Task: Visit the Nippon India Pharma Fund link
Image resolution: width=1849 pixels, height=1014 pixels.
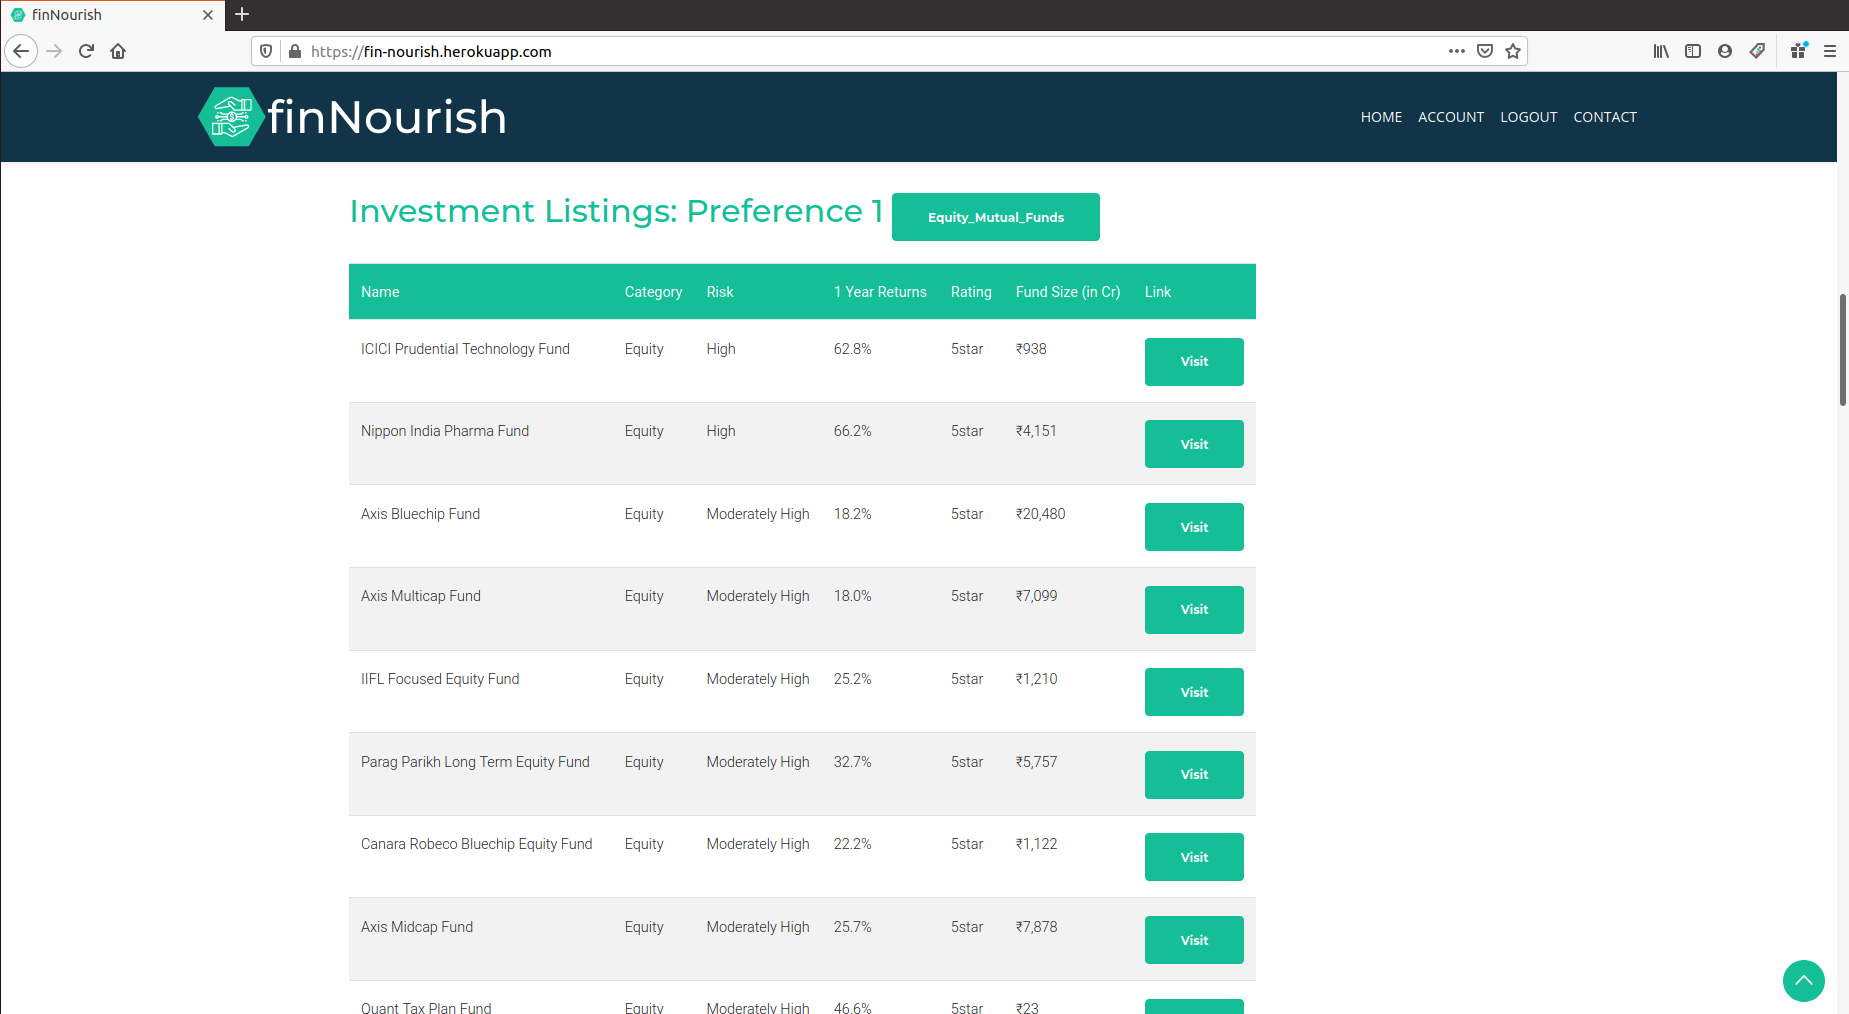Action: (1194, 444)
